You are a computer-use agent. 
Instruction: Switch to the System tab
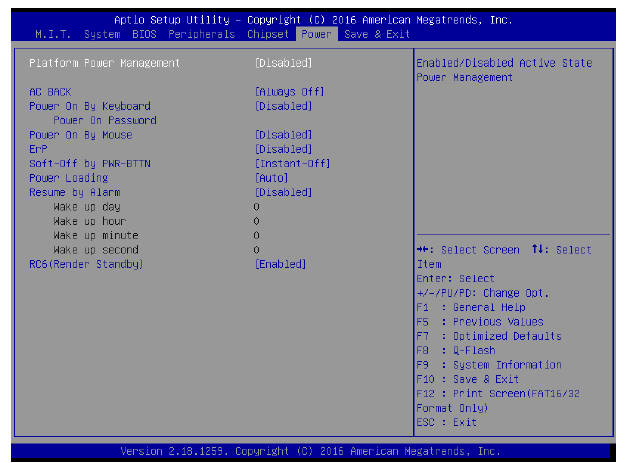pos(102,34)
